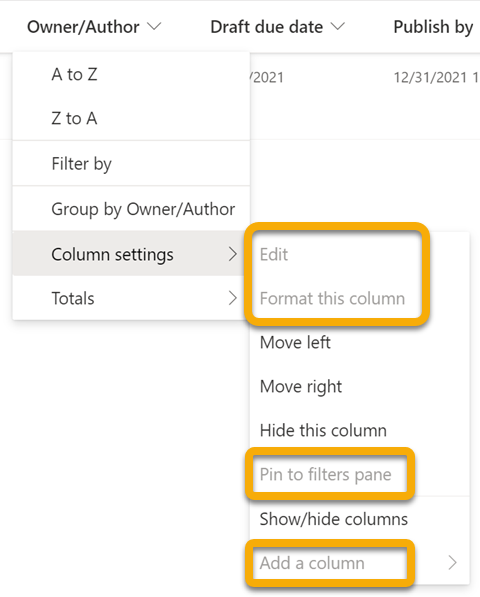
Task: Click the 12/31/2021 Publish by cell
Action: [x=436, y=78]
